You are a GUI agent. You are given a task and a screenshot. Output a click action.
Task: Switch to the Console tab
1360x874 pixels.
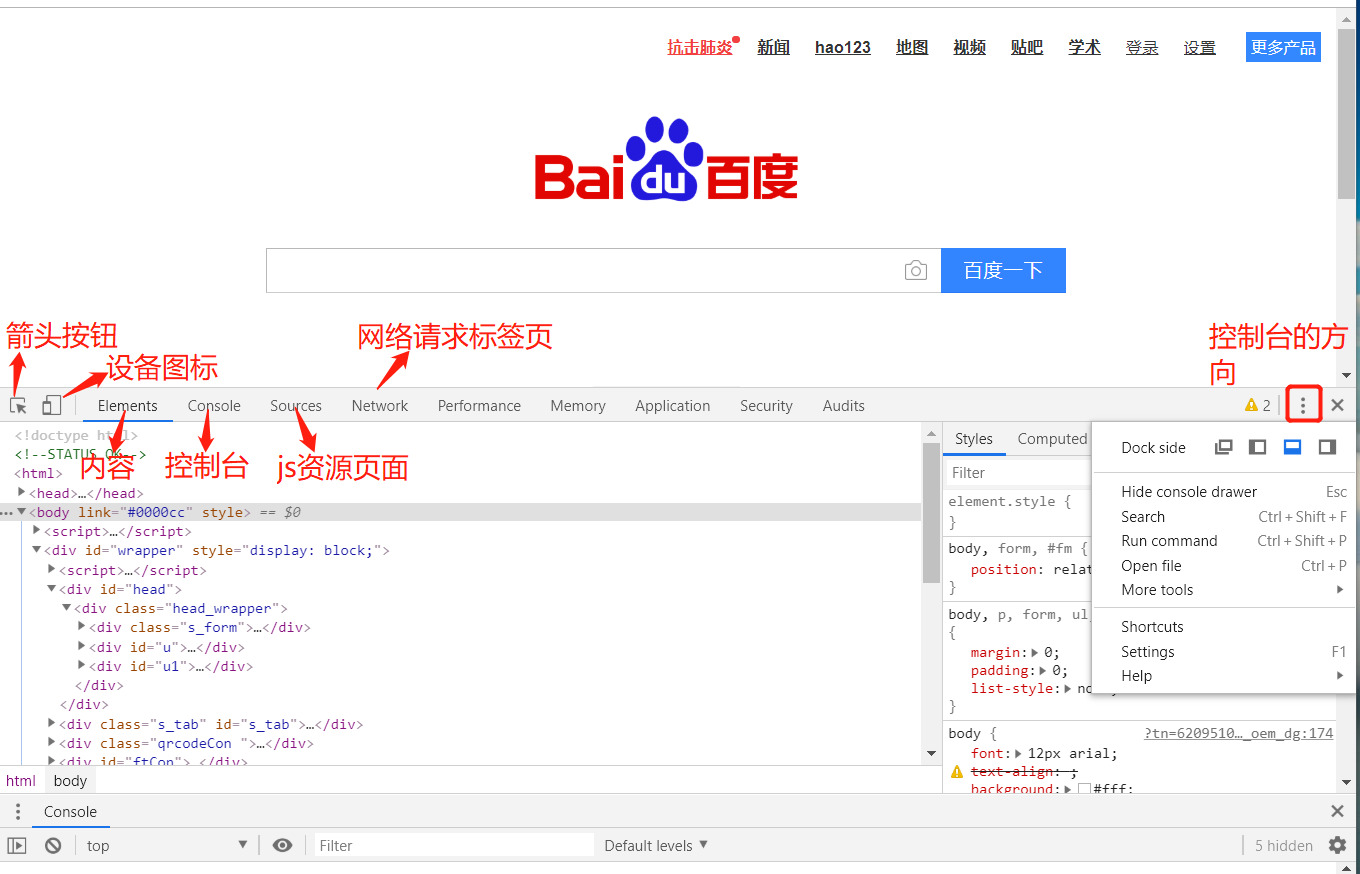(214, 405)
